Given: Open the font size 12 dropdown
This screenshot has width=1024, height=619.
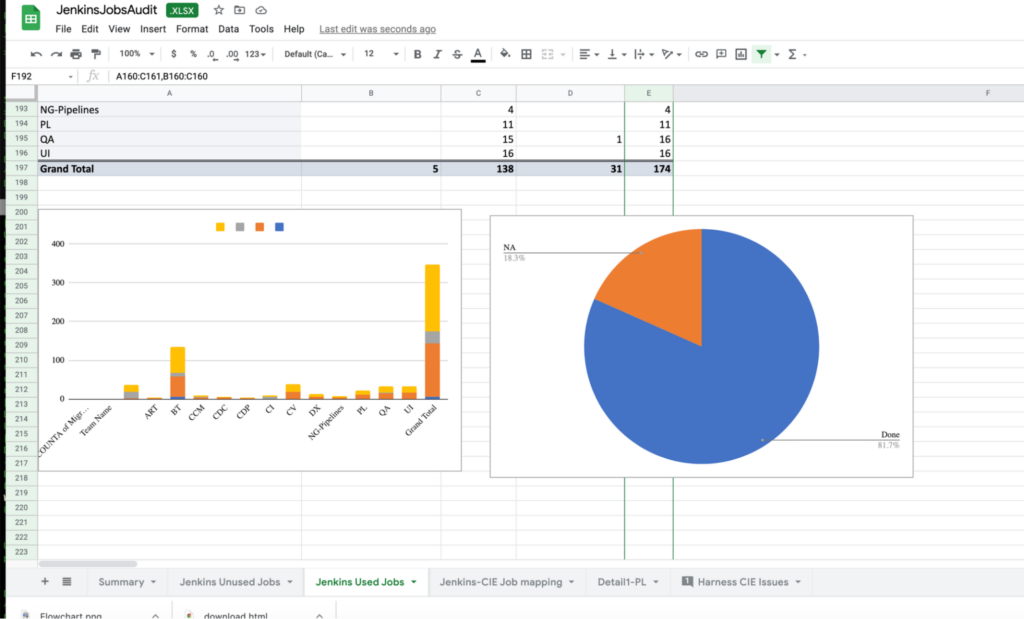Looking at the screenshot, I should pyautogui.click(x=381, y=54).
